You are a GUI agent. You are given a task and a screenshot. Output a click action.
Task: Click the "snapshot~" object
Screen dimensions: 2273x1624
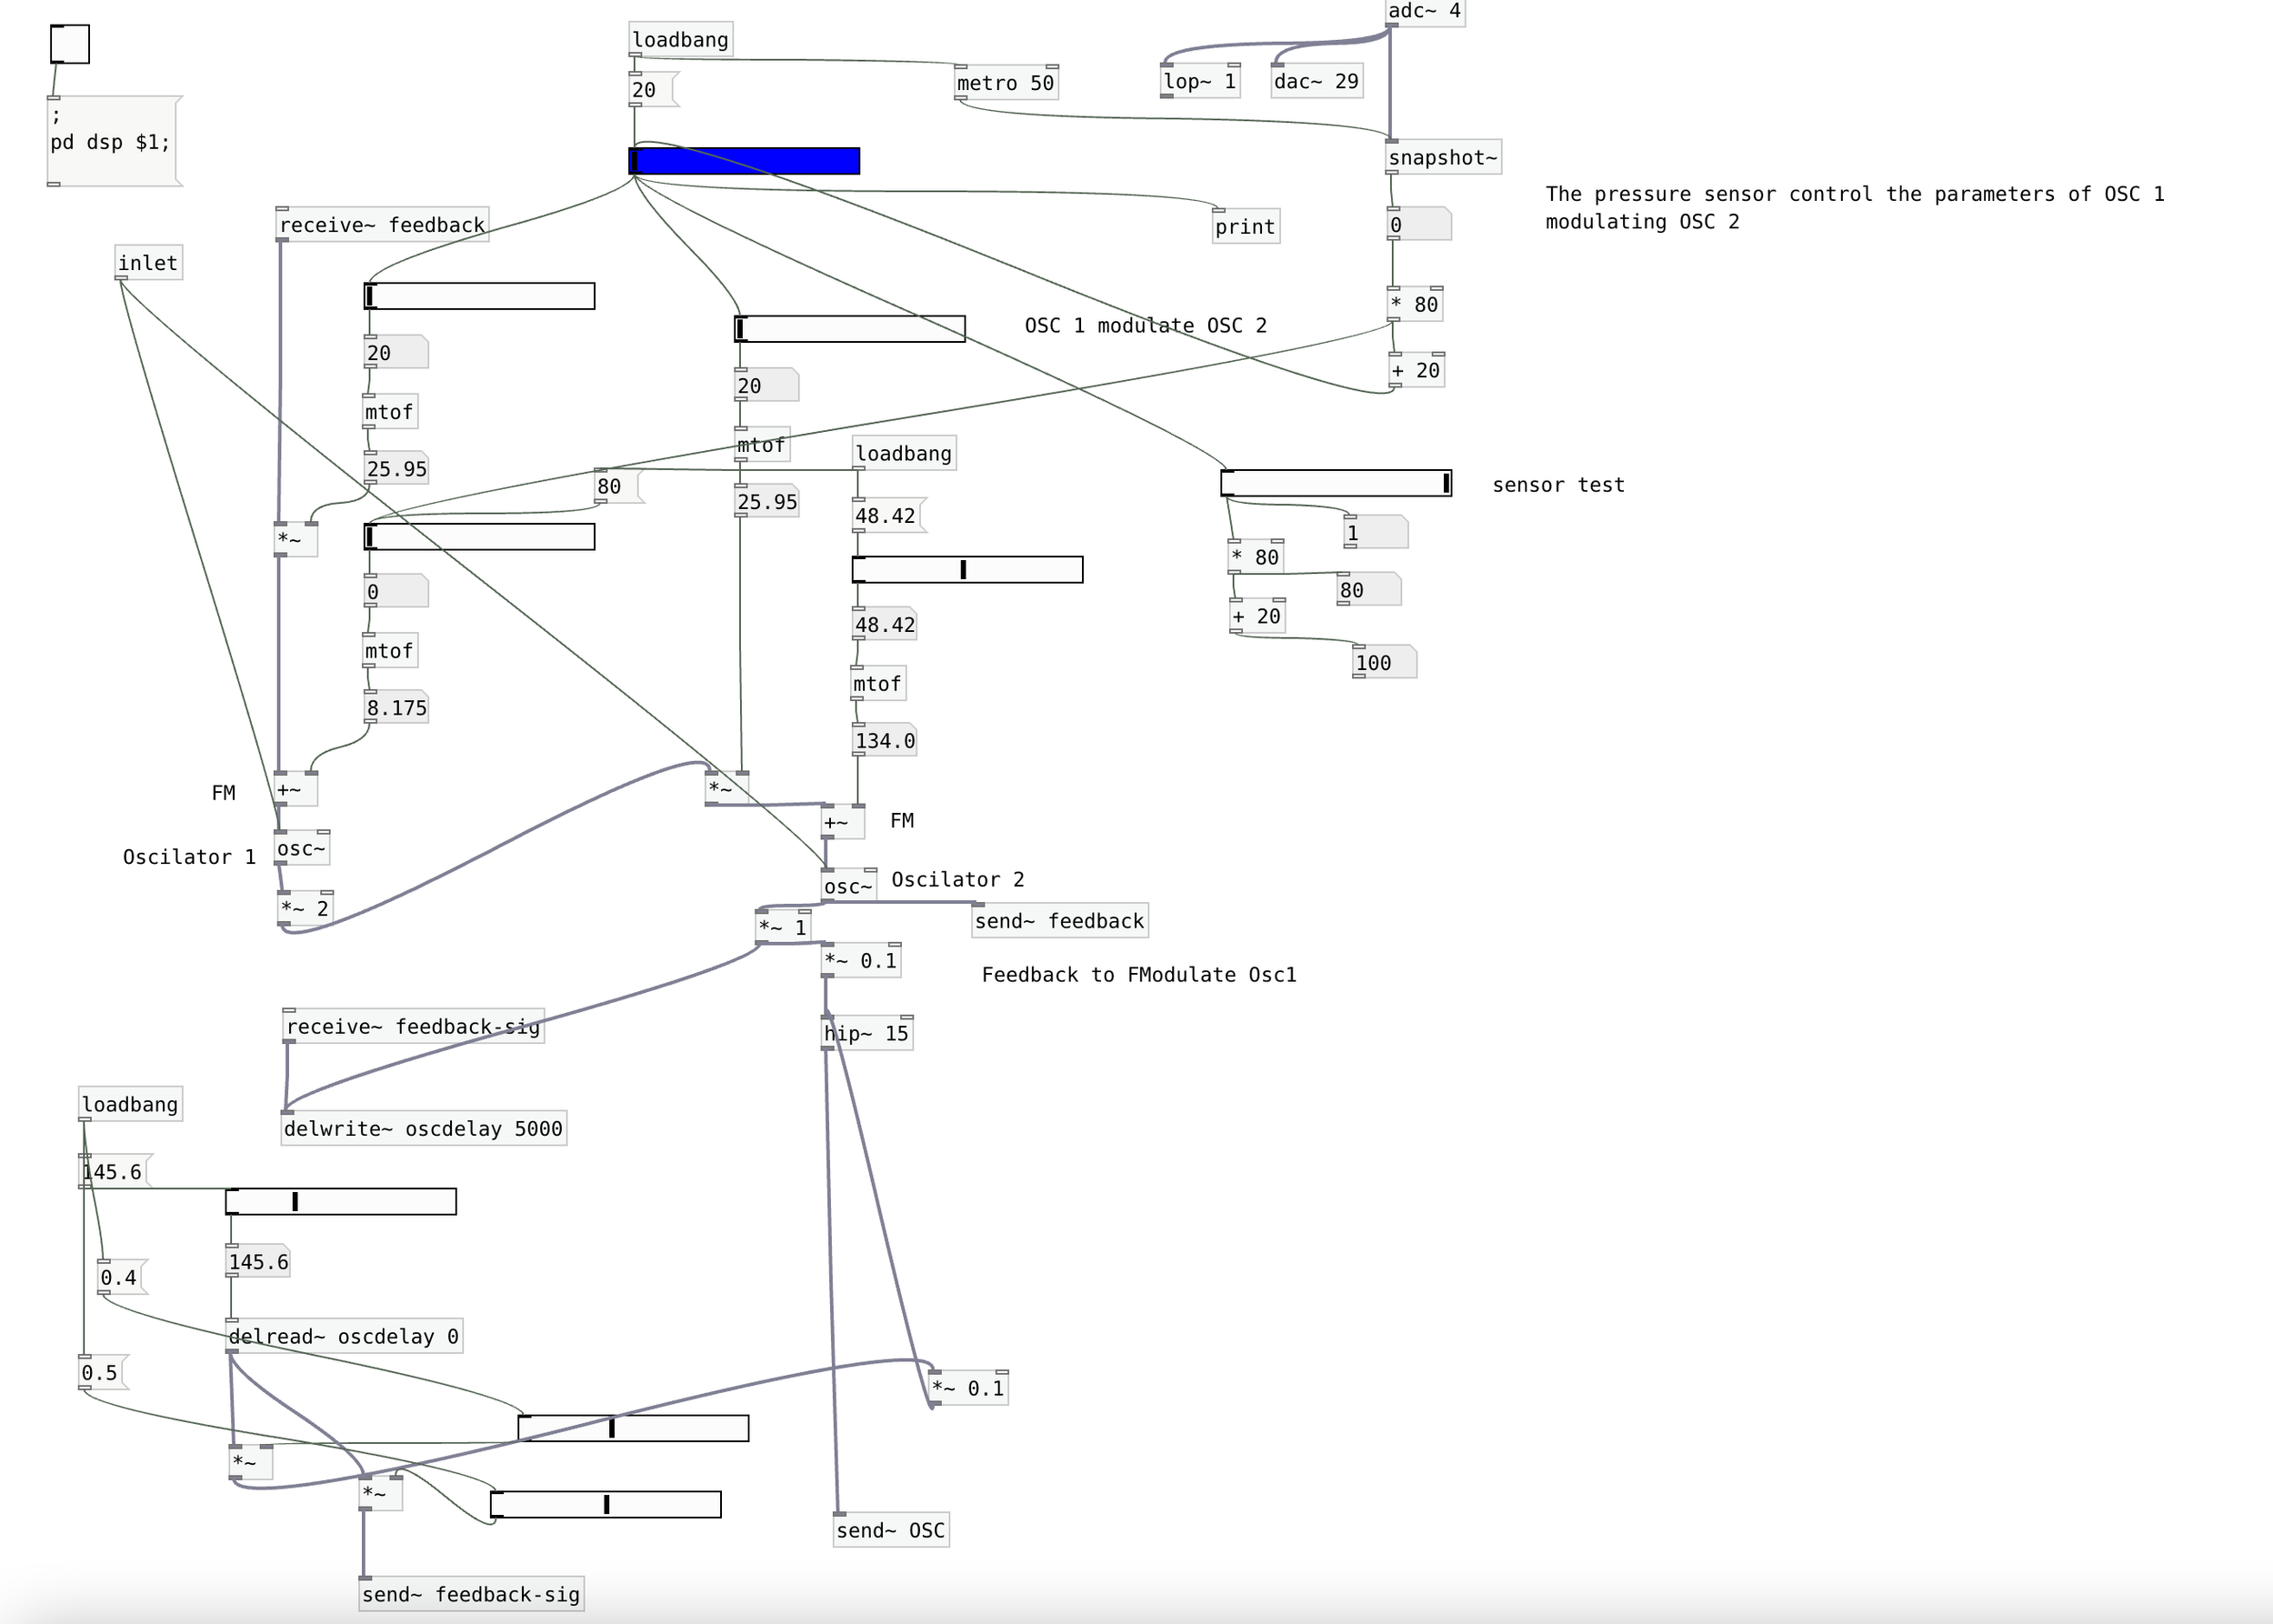tap(1443, 157)
